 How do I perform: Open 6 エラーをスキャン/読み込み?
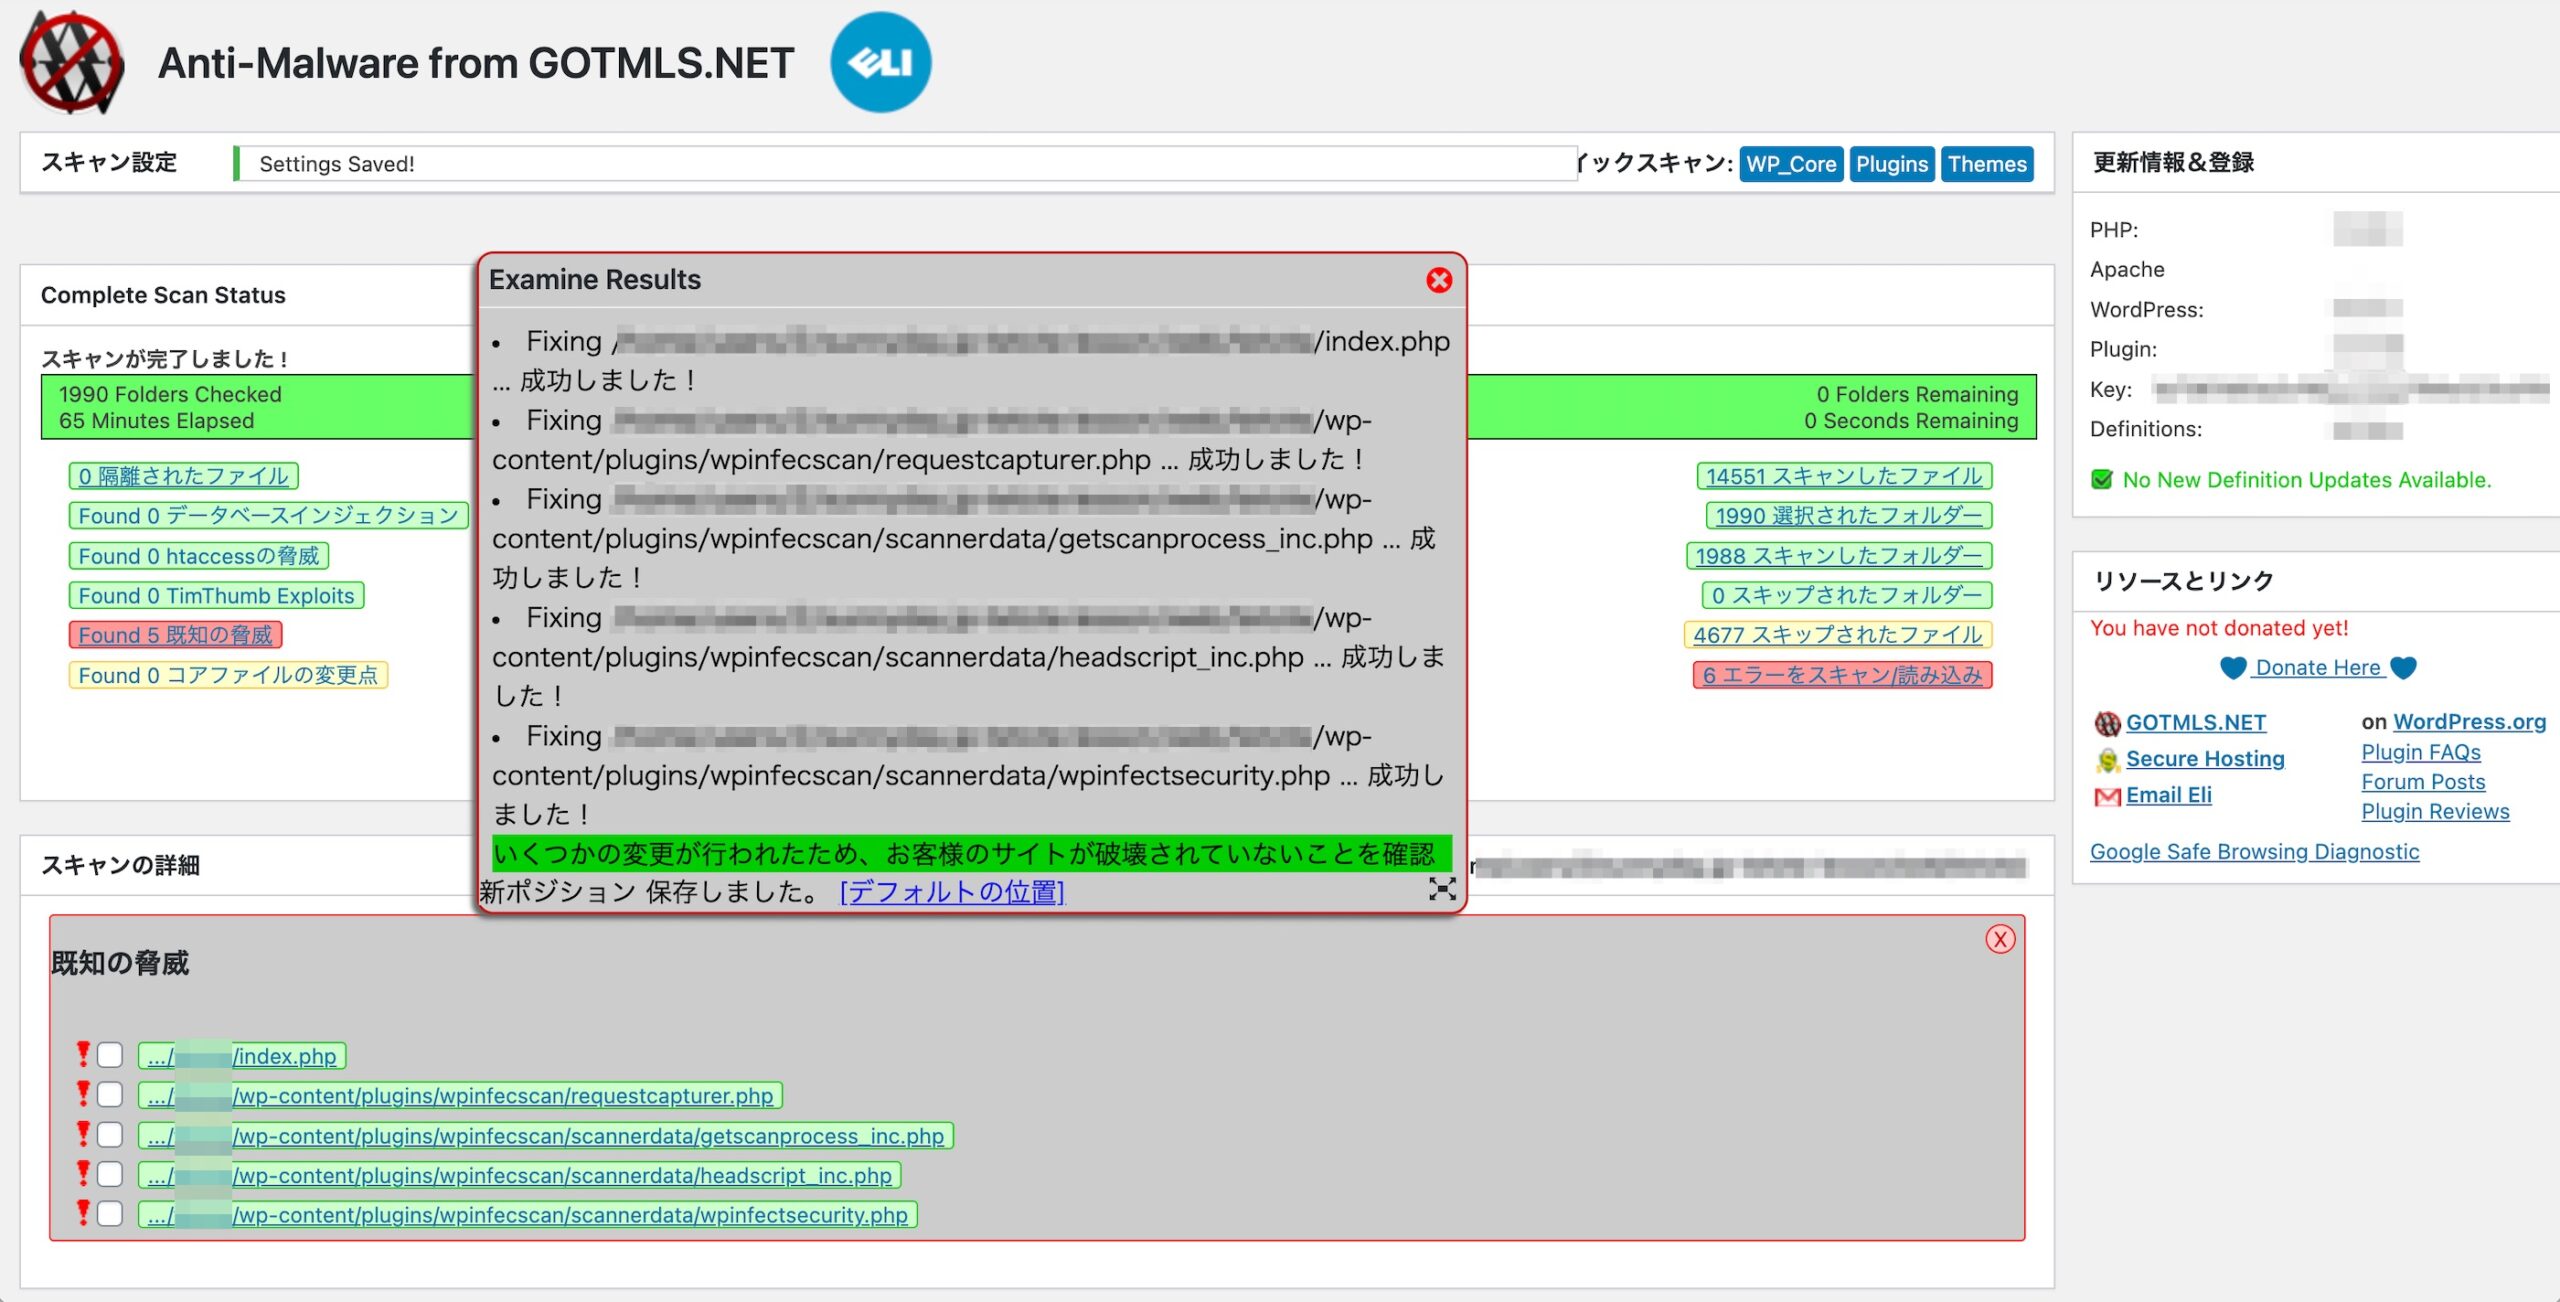pos(1843,675)
